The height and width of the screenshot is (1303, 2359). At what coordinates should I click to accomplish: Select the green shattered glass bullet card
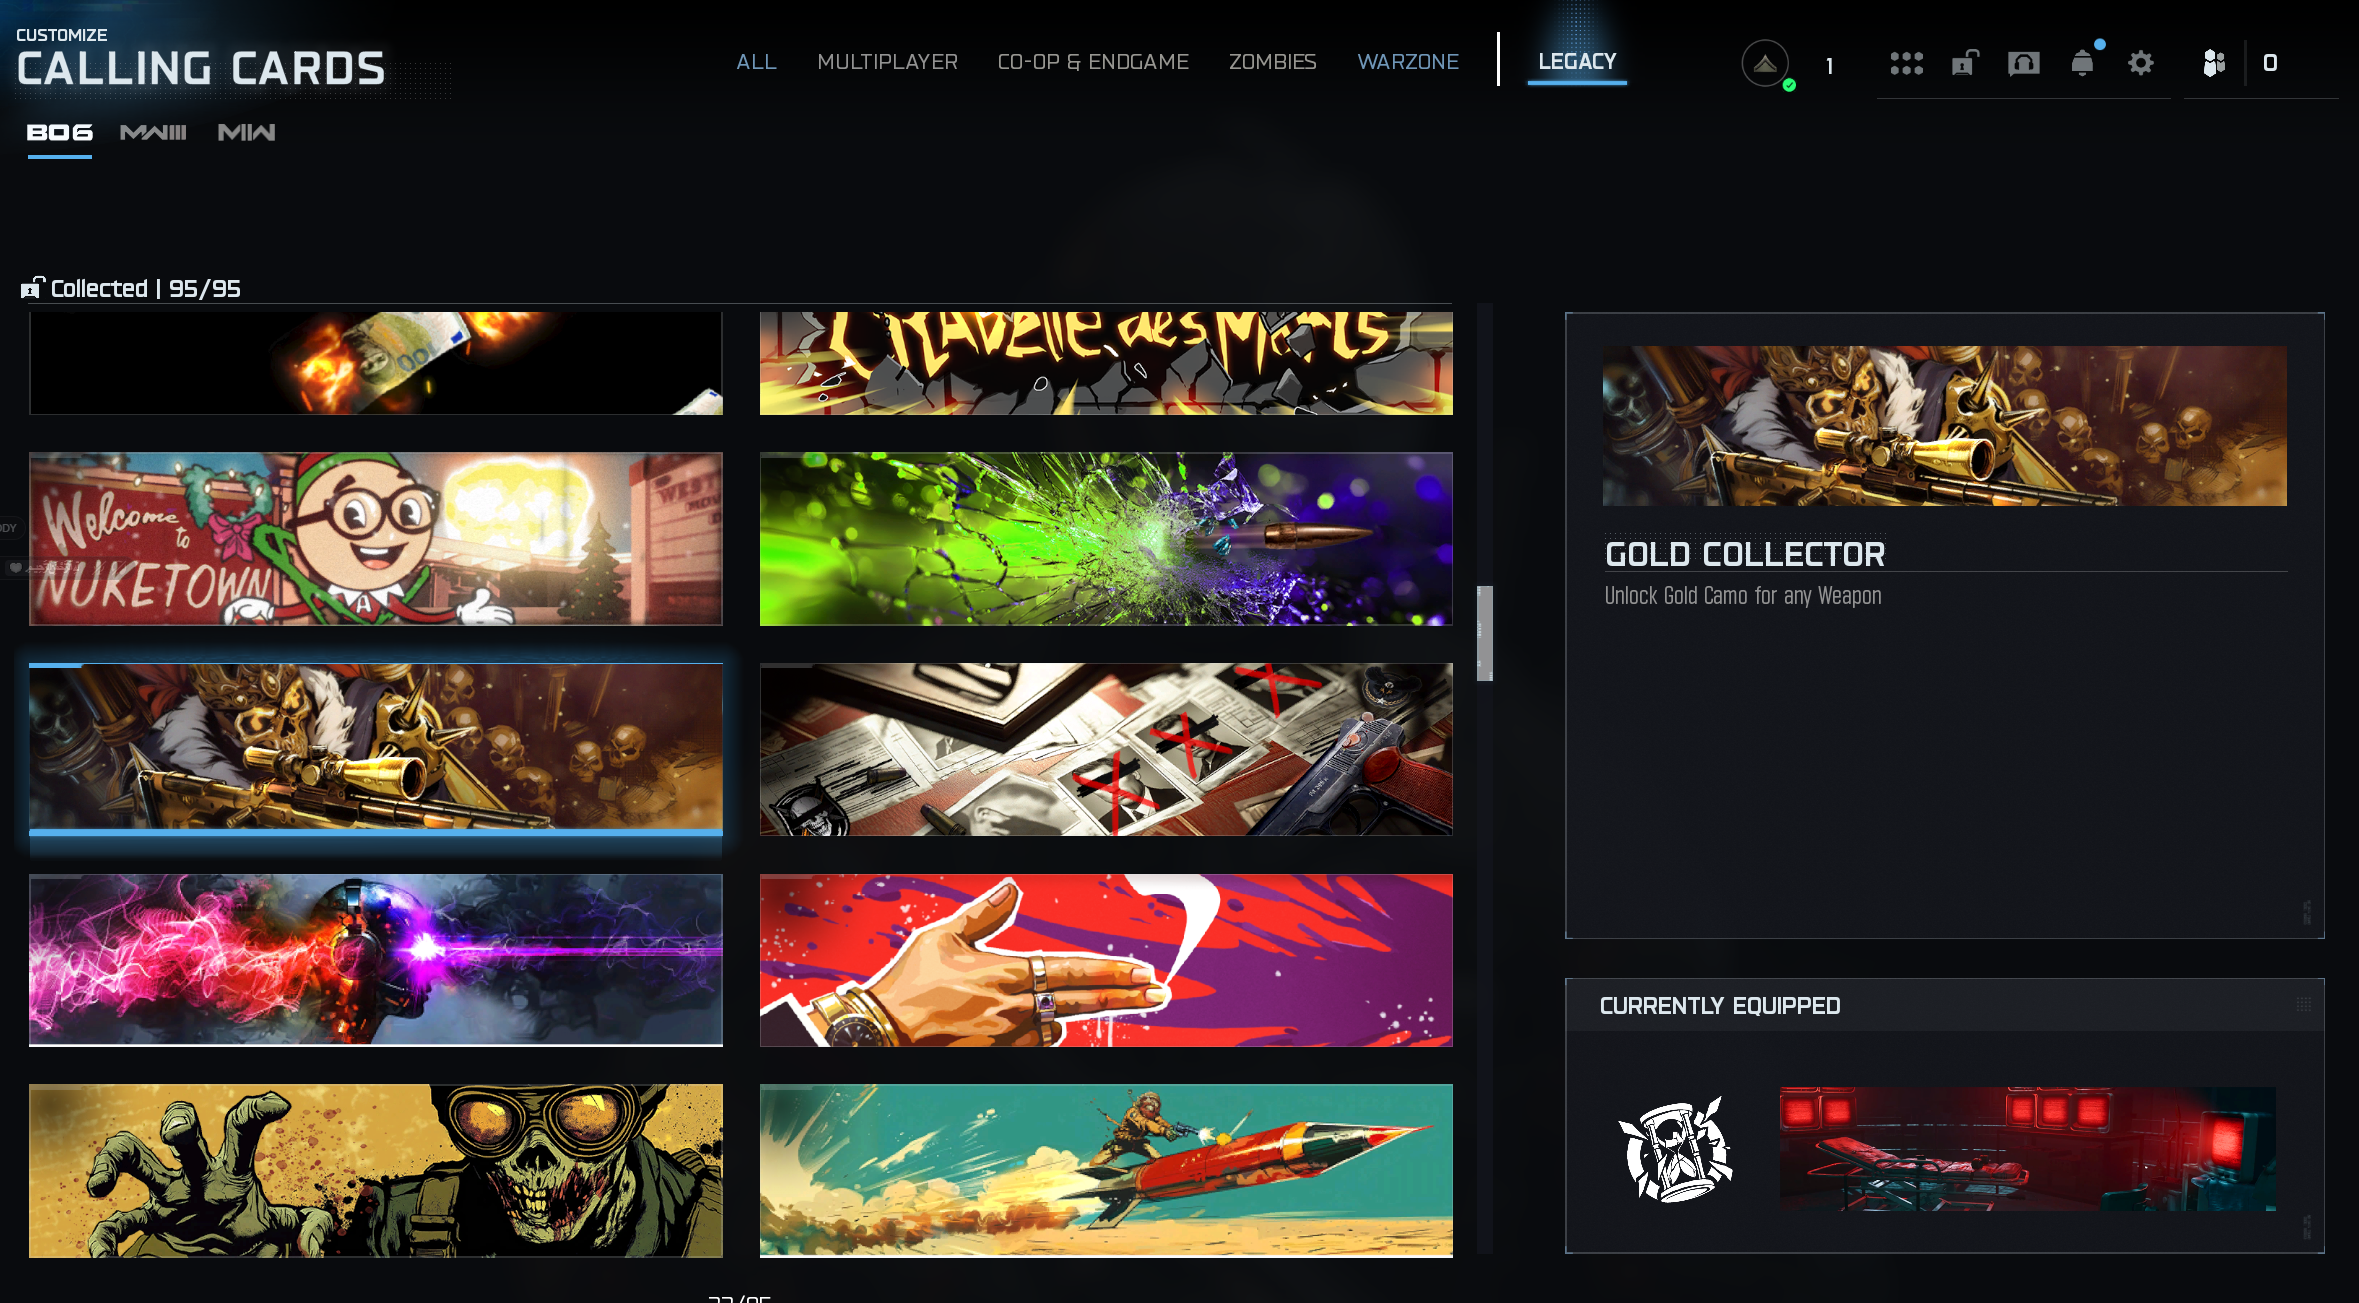click(1106, 539)
